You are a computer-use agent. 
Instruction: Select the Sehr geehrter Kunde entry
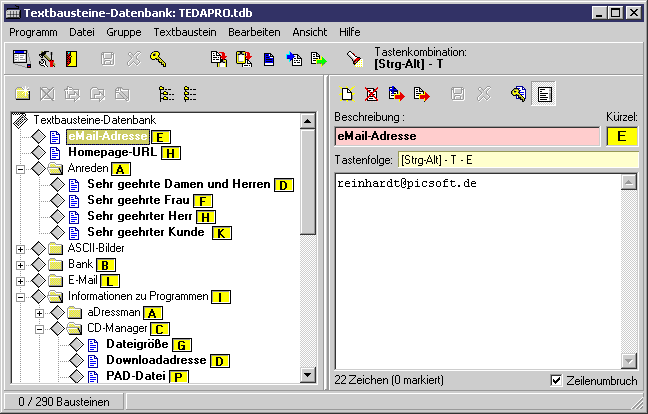point(145,232)
